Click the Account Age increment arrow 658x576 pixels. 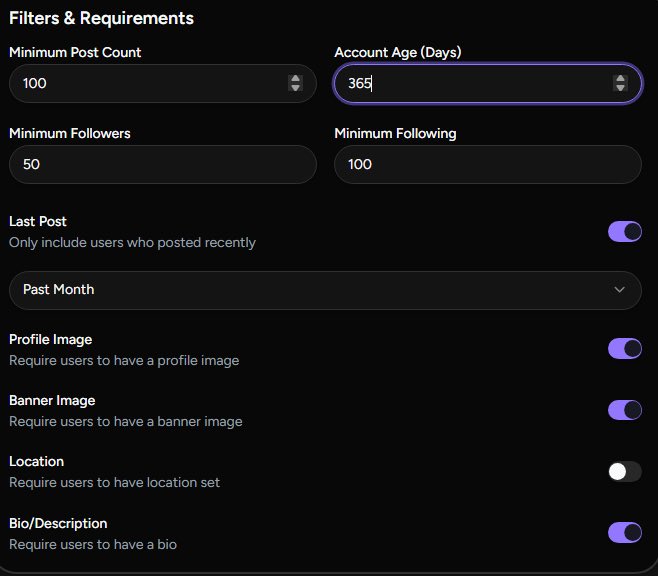(x=620, y=79)
